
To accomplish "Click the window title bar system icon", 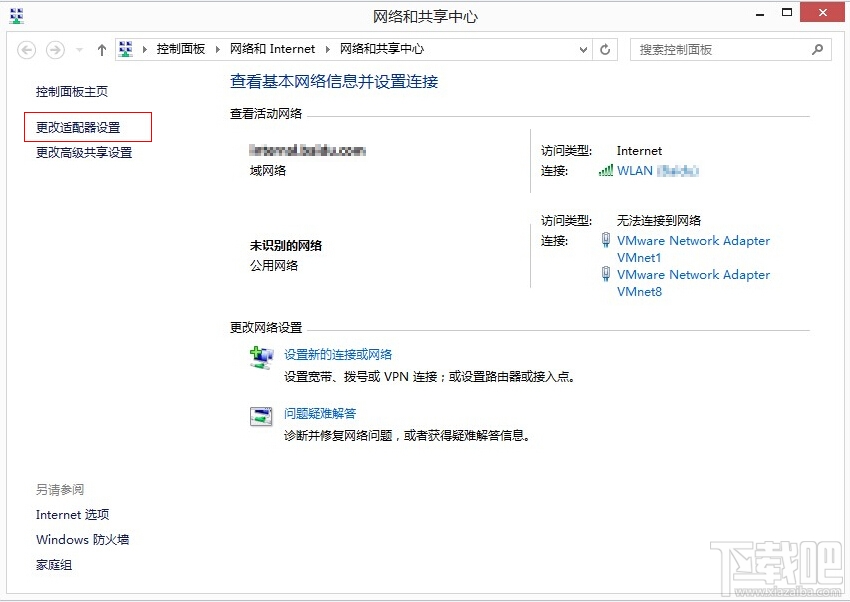I will point(17,16).
